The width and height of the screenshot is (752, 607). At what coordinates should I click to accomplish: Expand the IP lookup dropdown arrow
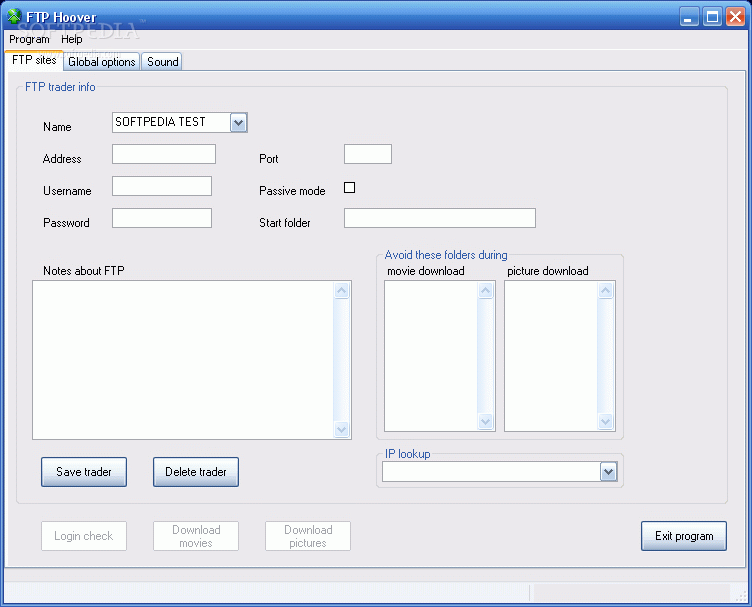click(x=609, y=472)
